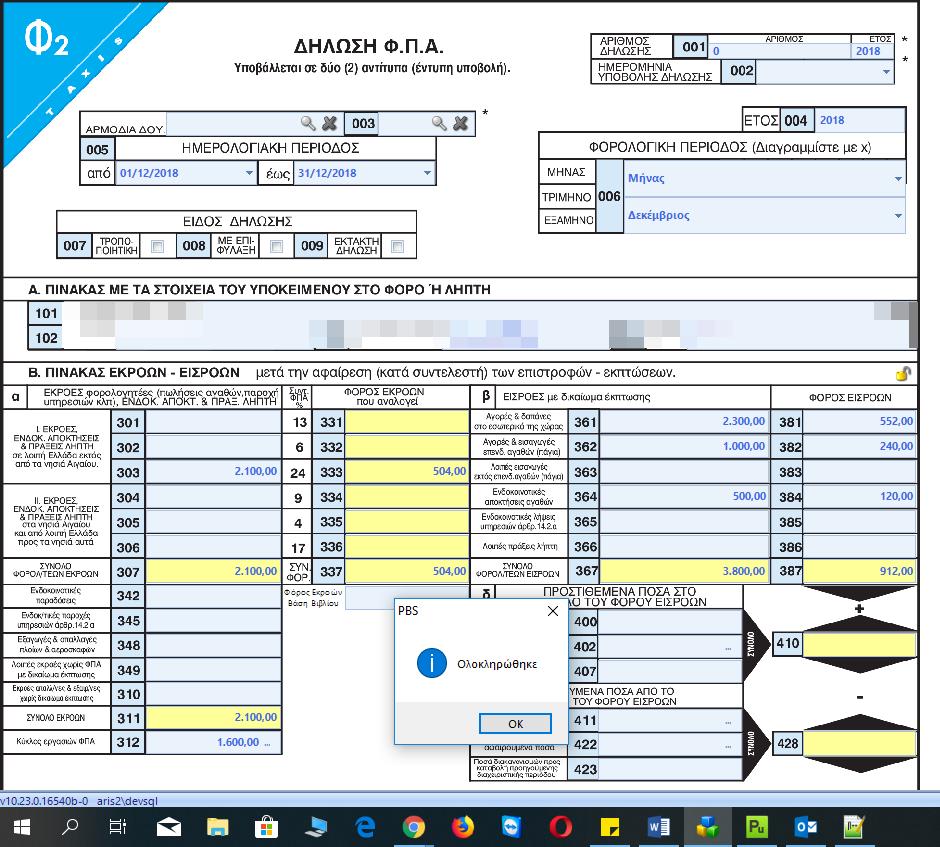Open TeamViewer from the taskbar
This screenshot has width=940, height=847.
511,828
